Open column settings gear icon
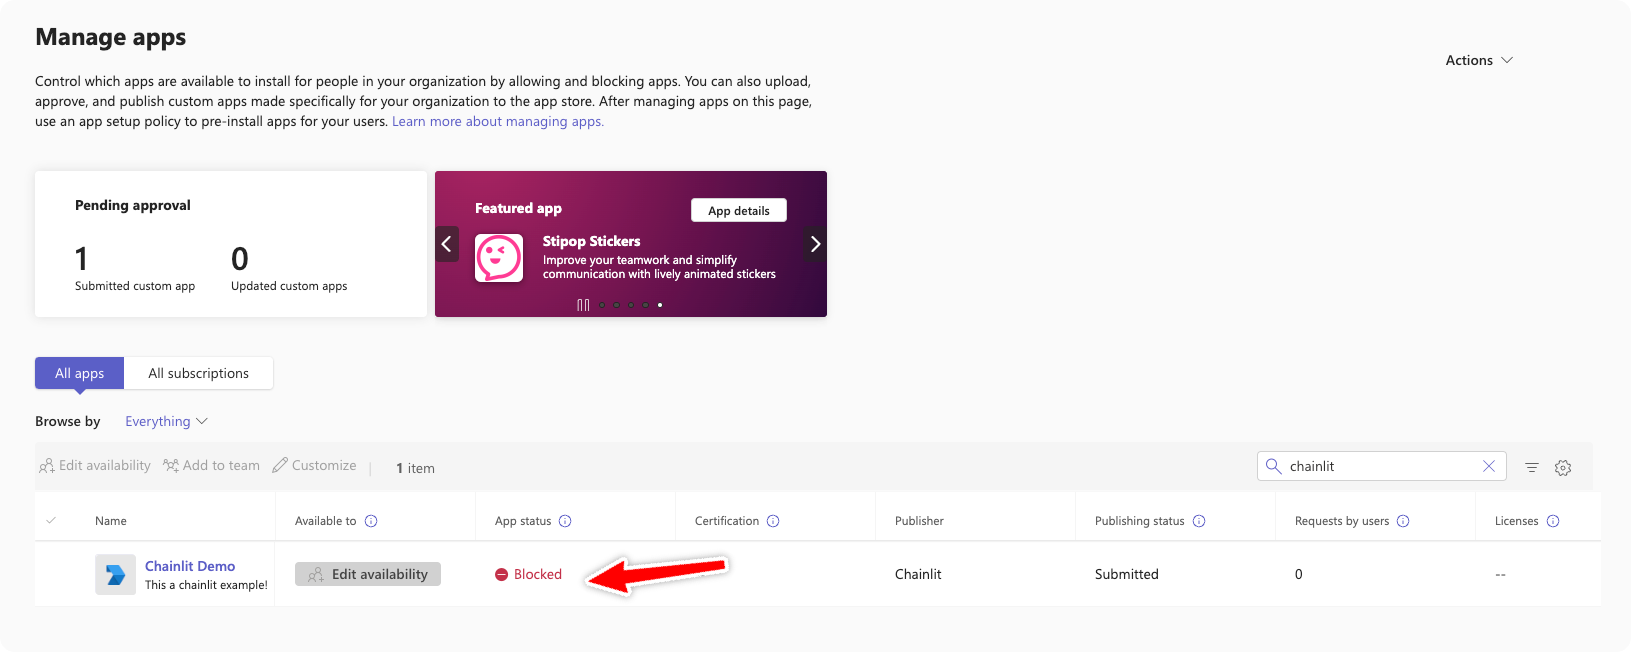This screenshot has width=1631, height=652. coord(1563,467)
